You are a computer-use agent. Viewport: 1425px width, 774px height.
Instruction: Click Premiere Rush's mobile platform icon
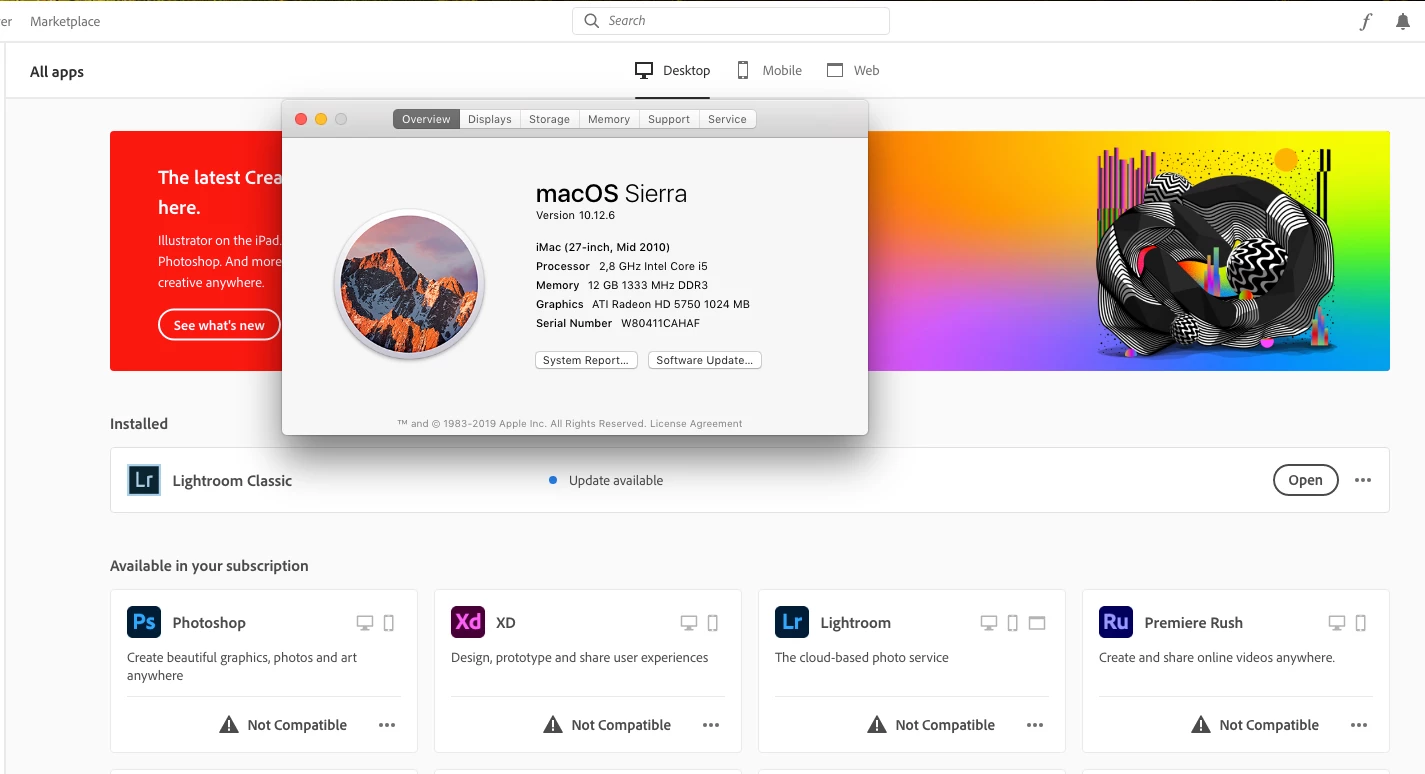click(x=1361, y=623)
